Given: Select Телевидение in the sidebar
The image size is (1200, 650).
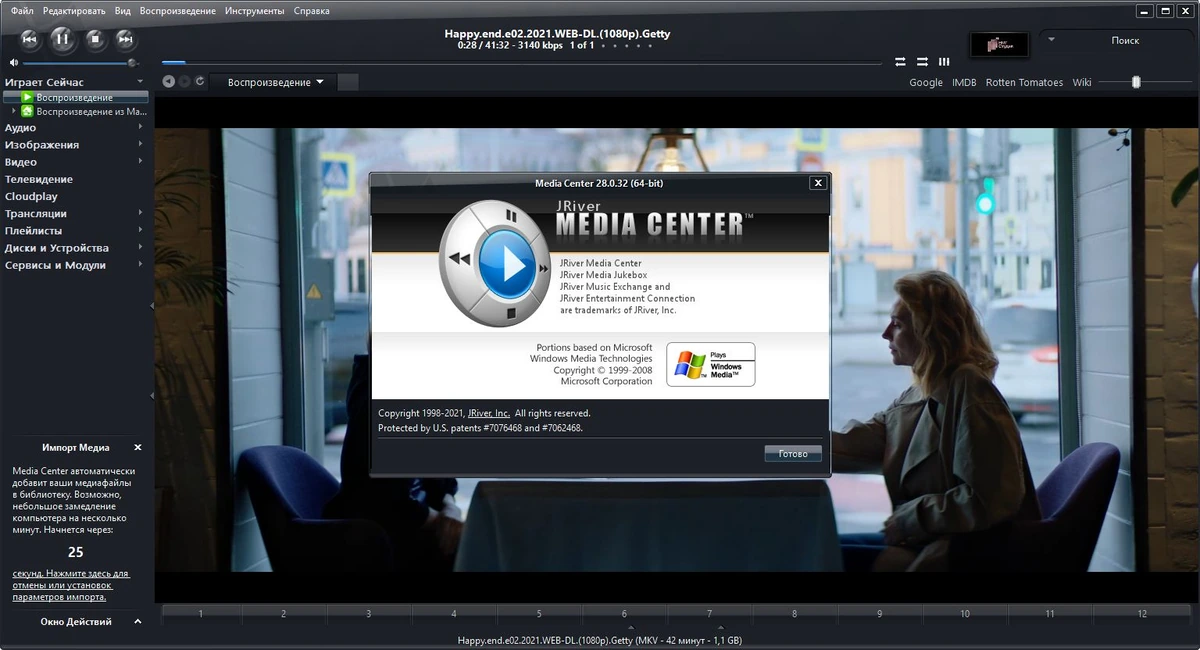Looking at the screenshot, I should pos(39,179).
